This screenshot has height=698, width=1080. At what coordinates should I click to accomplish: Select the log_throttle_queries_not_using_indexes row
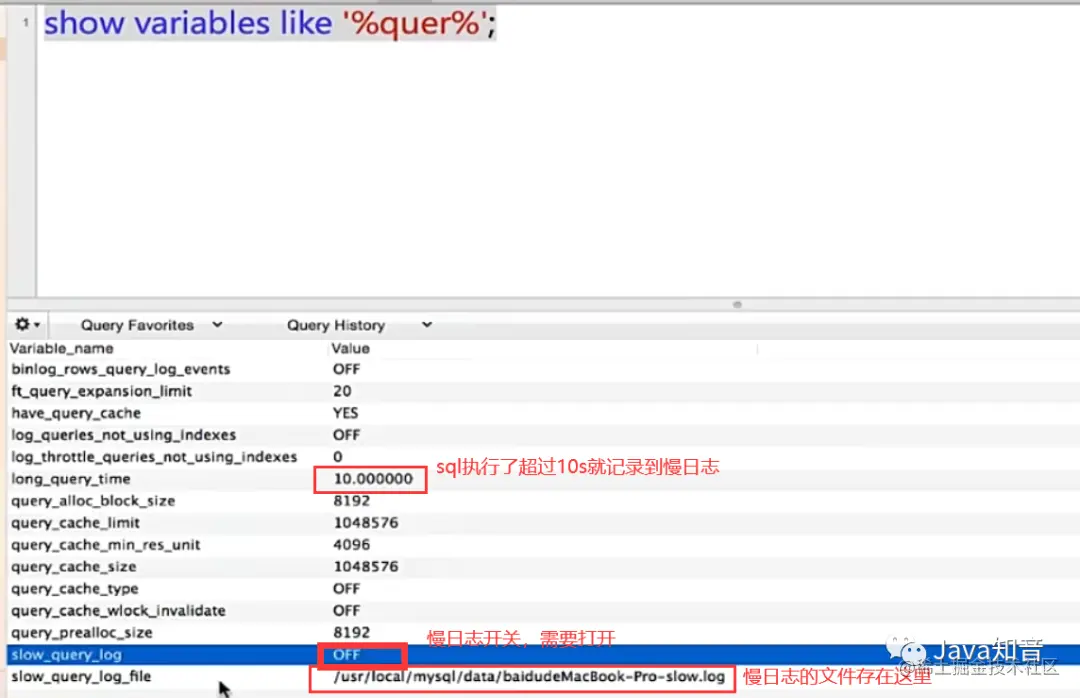(x=543, y=457)
